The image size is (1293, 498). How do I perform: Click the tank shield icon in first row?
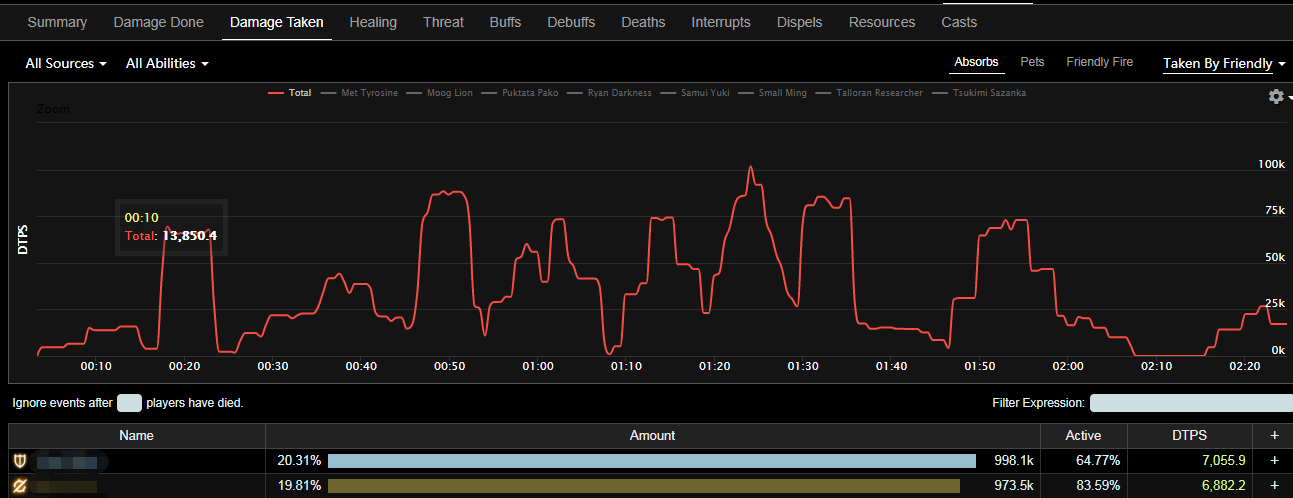[x=19, y=461]
